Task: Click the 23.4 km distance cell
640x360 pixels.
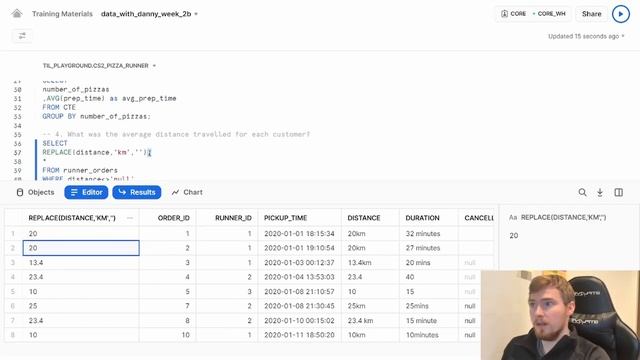Action: point(370,320)
